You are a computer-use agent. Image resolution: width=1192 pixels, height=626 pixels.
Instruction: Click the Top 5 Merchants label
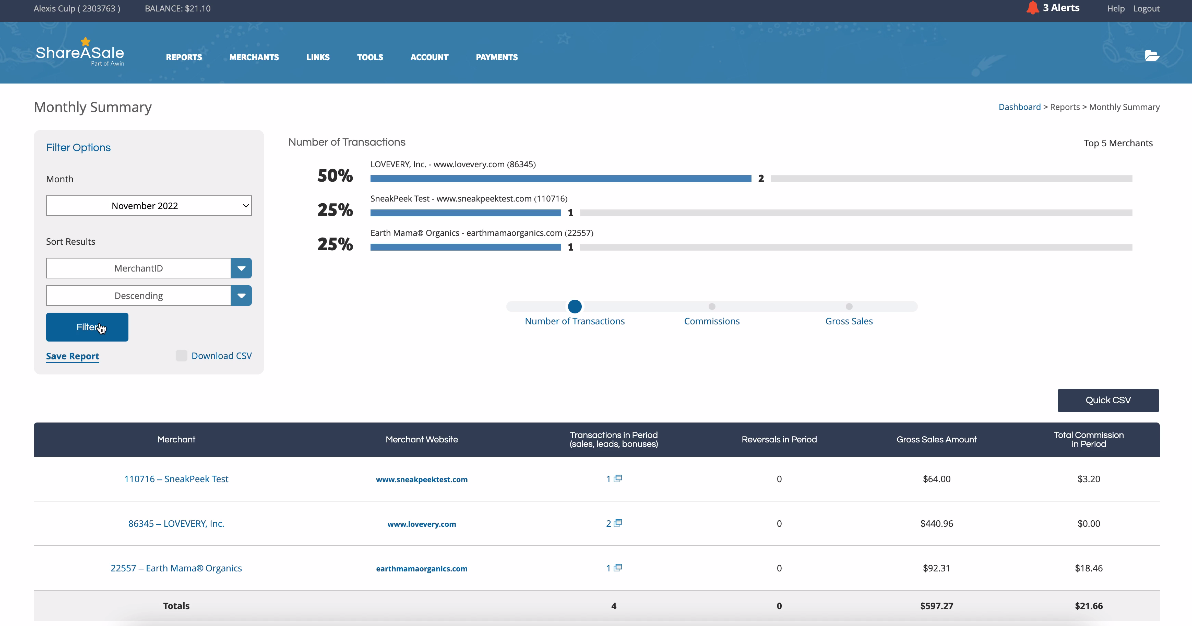pyautogui.click(x=1118, y=143)
